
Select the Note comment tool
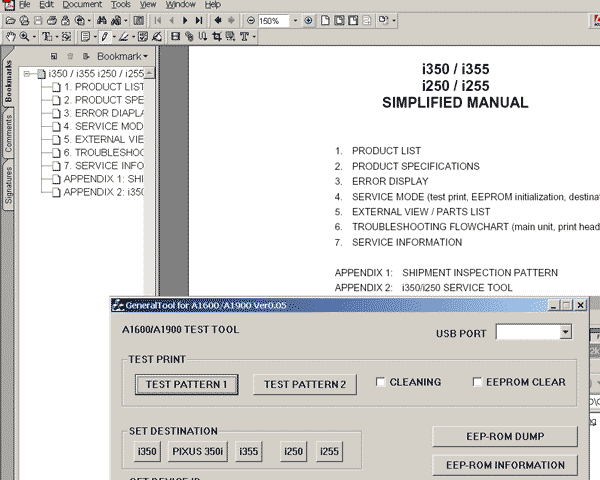pos(85,37)
